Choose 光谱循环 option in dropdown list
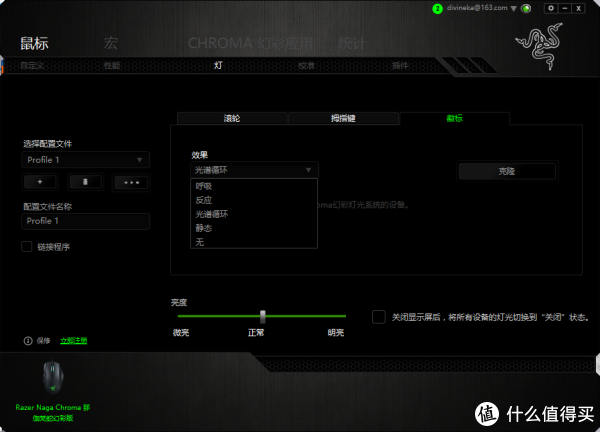600x432 pixels. [254, 214]
